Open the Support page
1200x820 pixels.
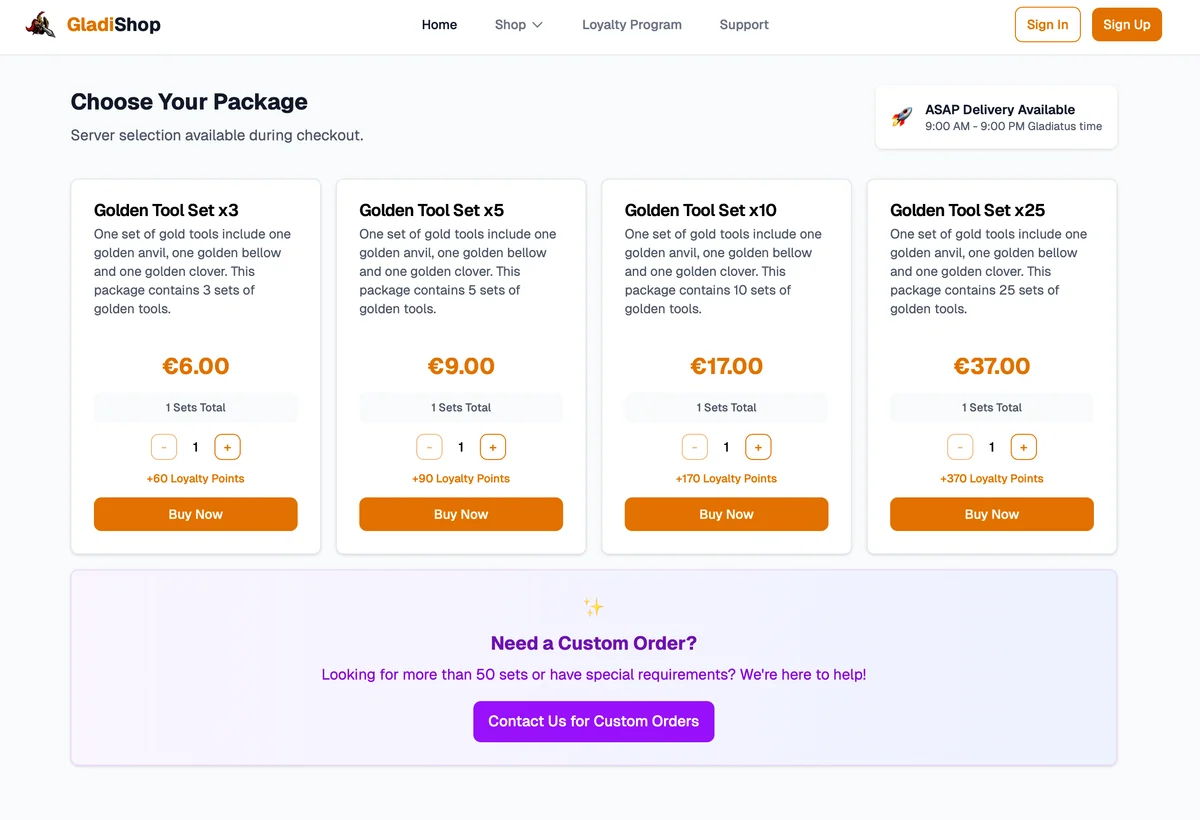pos(744,25)
